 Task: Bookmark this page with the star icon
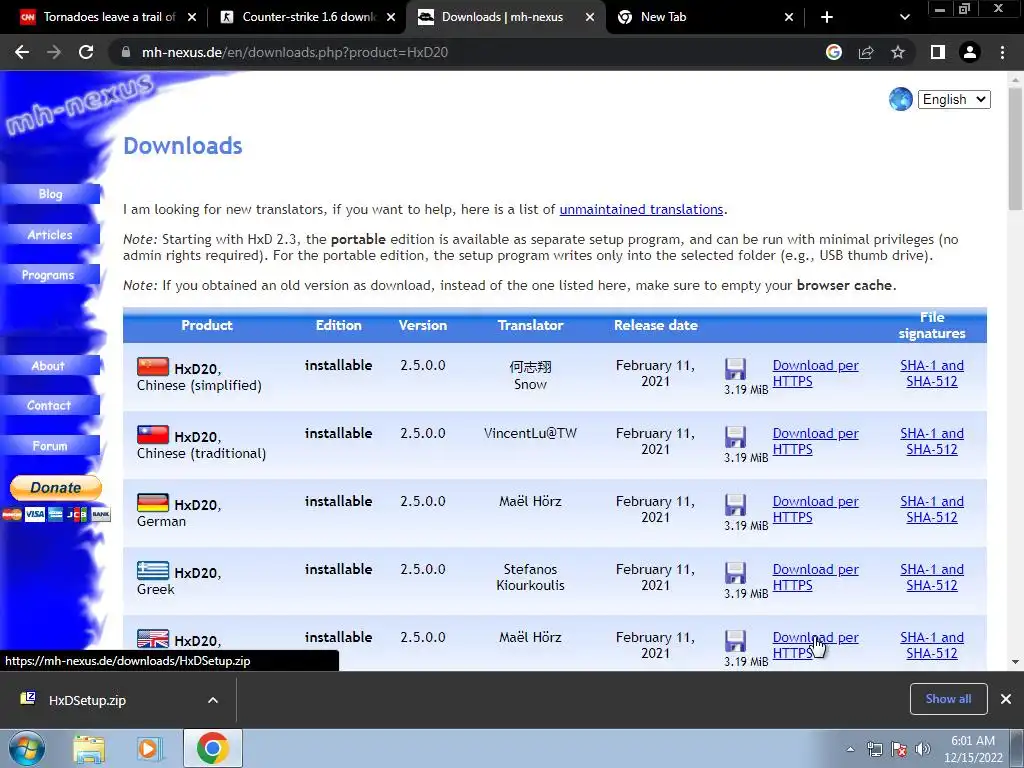(898, 52)
